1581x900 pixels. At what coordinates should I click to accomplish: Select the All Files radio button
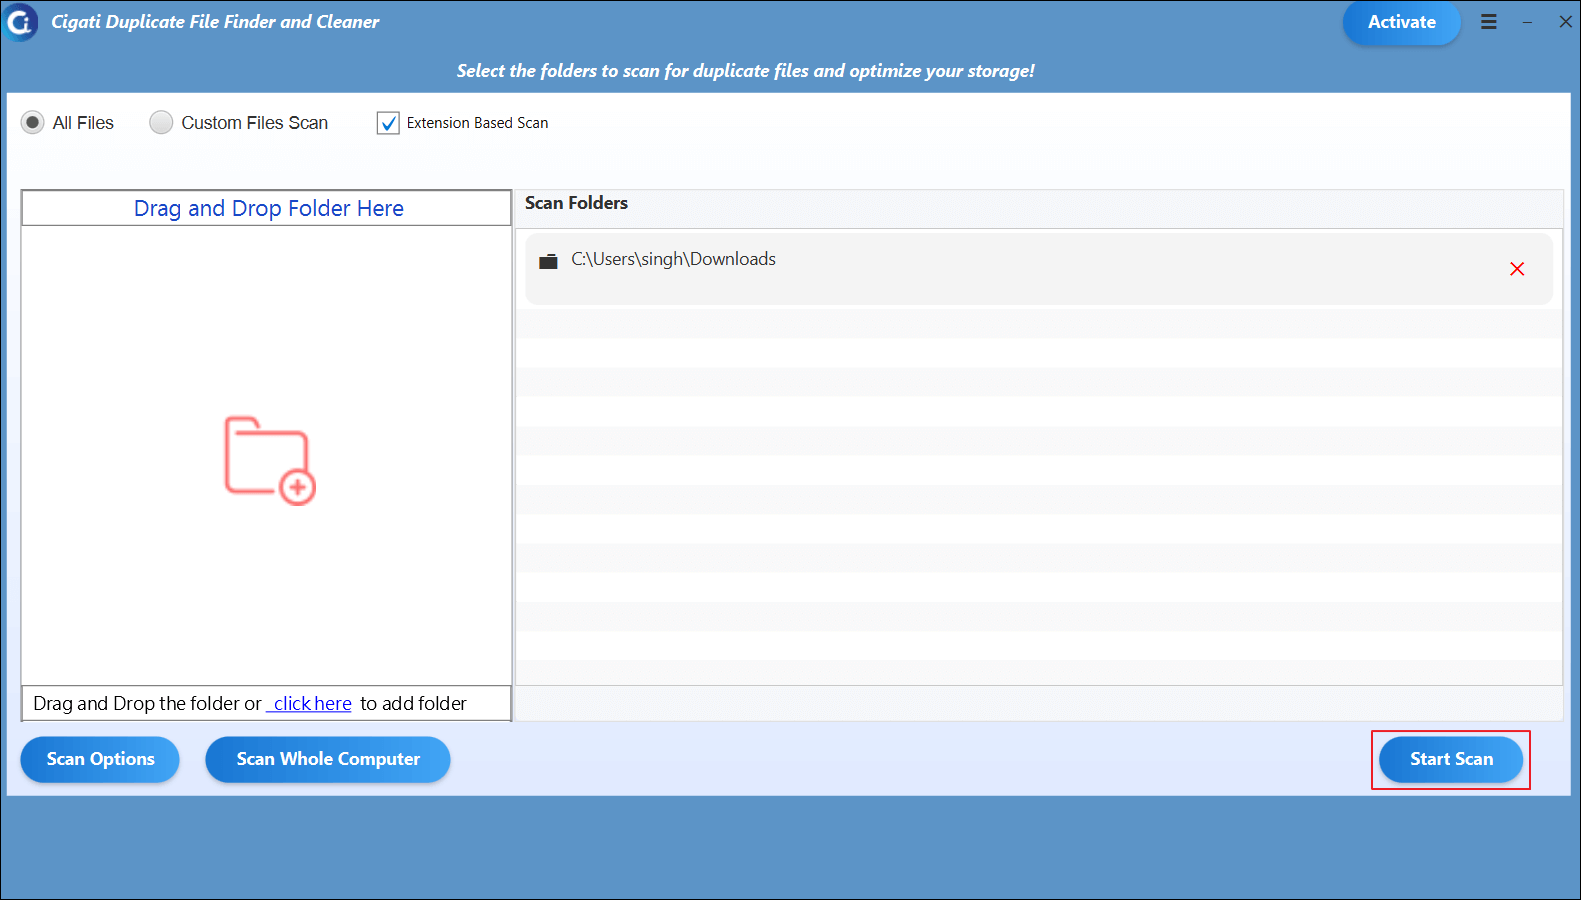[x=33, y=122]
